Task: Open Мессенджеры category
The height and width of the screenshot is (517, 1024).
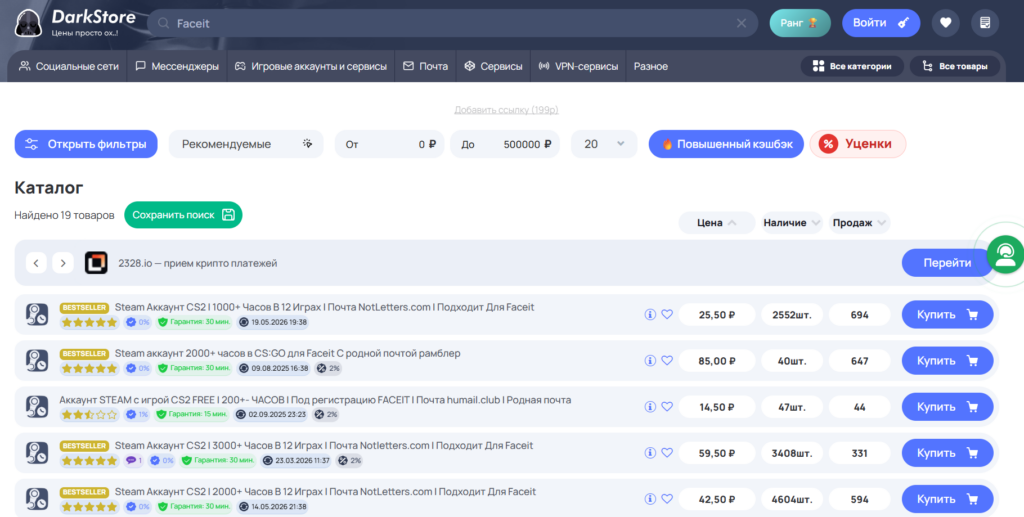Action: click(177, 66)
